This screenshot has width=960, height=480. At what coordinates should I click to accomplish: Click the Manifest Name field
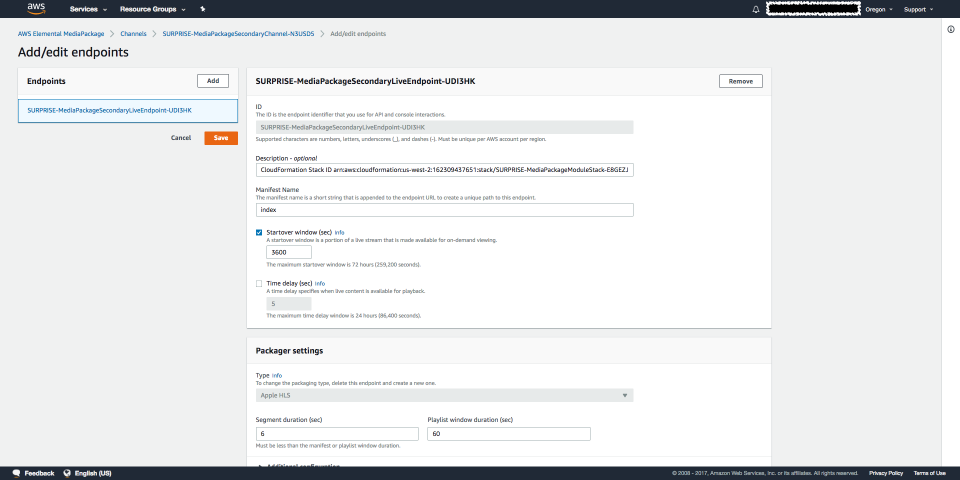point(444,209)
